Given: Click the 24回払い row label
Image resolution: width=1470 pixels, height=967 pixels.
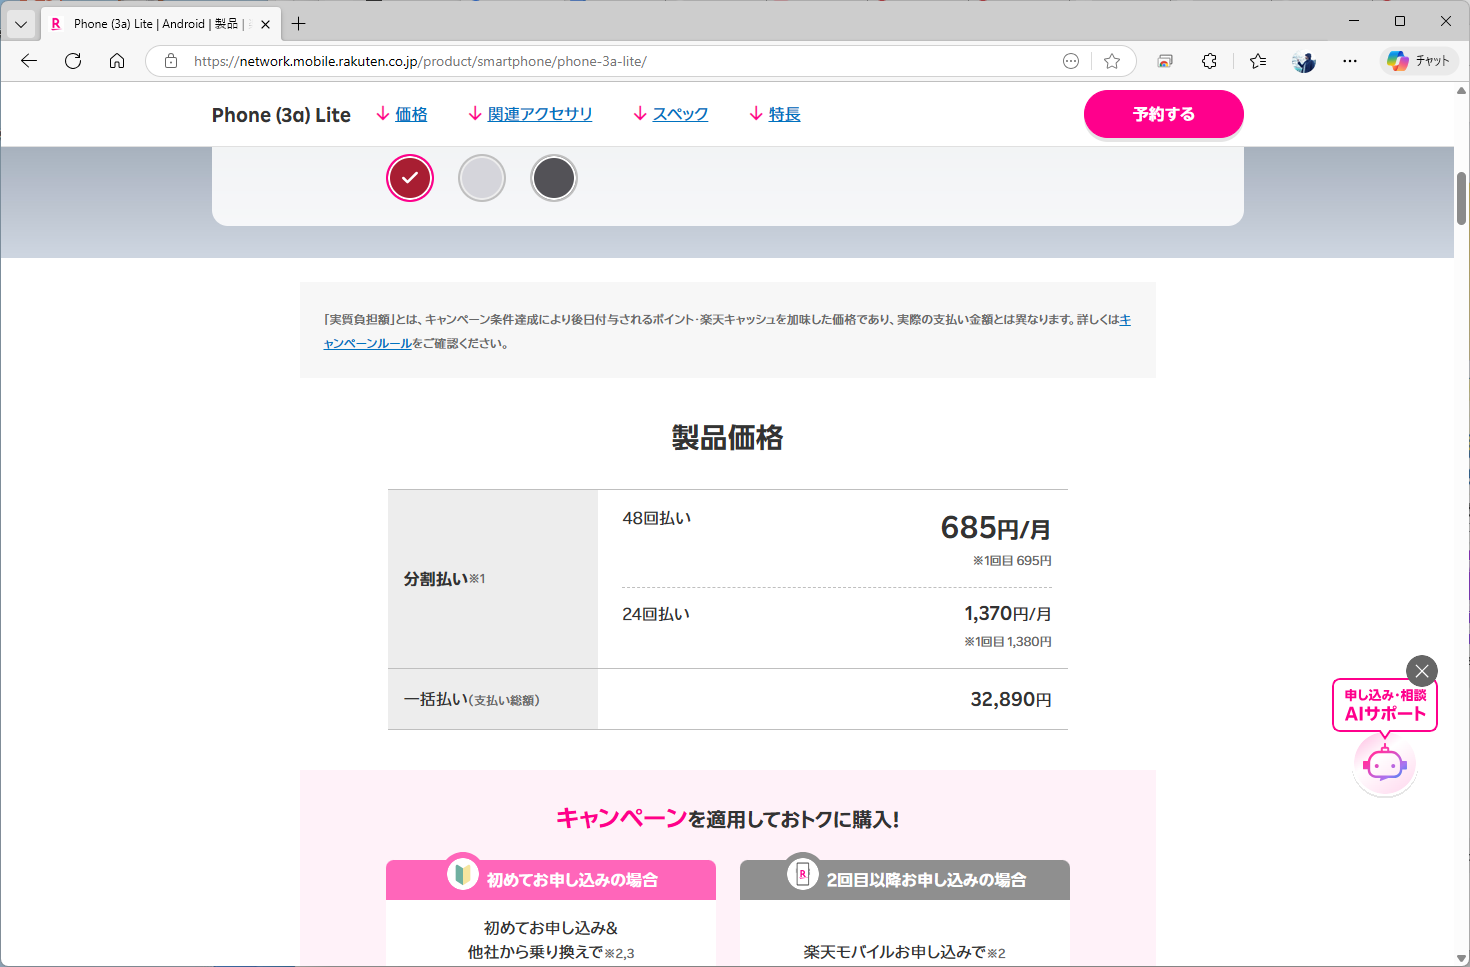Looking at the screenshot, I should 656,614.
